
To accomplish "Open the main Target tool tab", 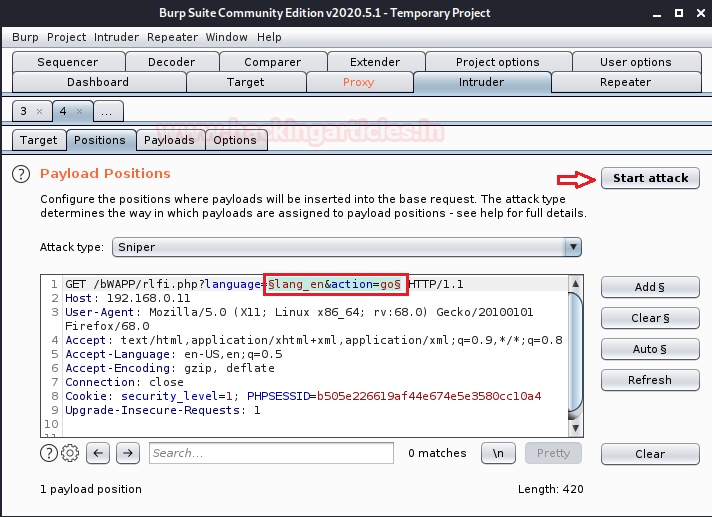I will click(x=246, y=82).
